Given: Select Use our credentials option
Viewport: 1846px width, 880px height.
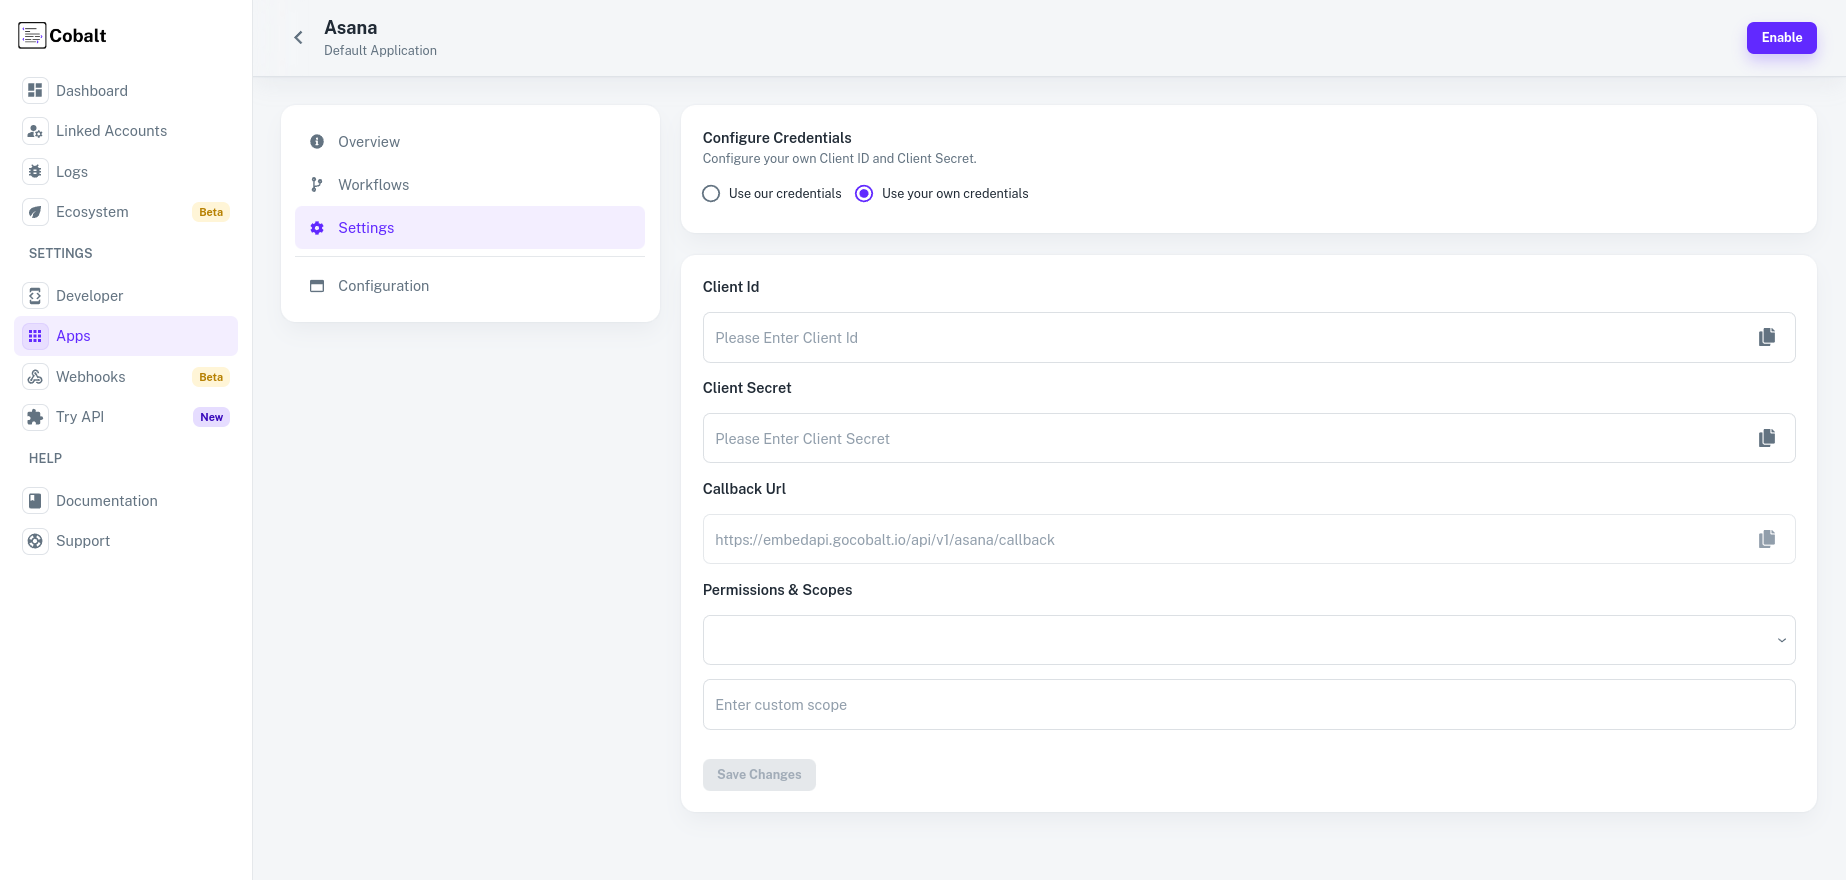Looking at the screenshot, I should point(711,194).
